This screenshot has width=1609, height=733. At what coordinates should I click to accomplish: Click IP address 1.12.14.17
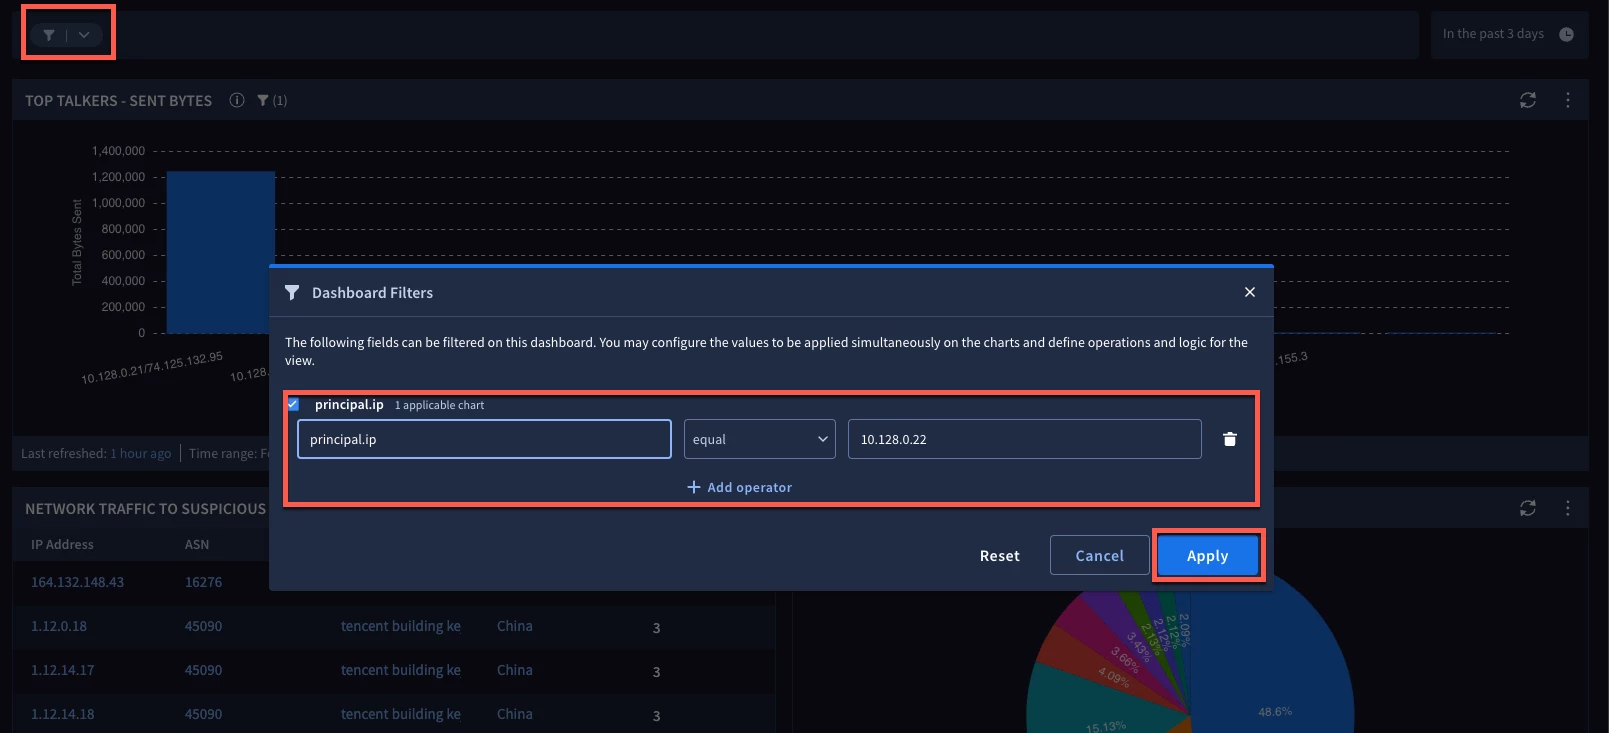click(62, 670)
